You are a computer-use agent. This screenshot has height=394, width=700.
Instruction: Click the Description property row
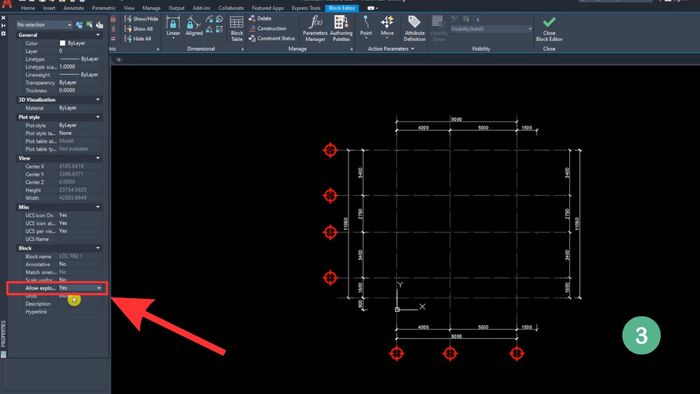59,304
